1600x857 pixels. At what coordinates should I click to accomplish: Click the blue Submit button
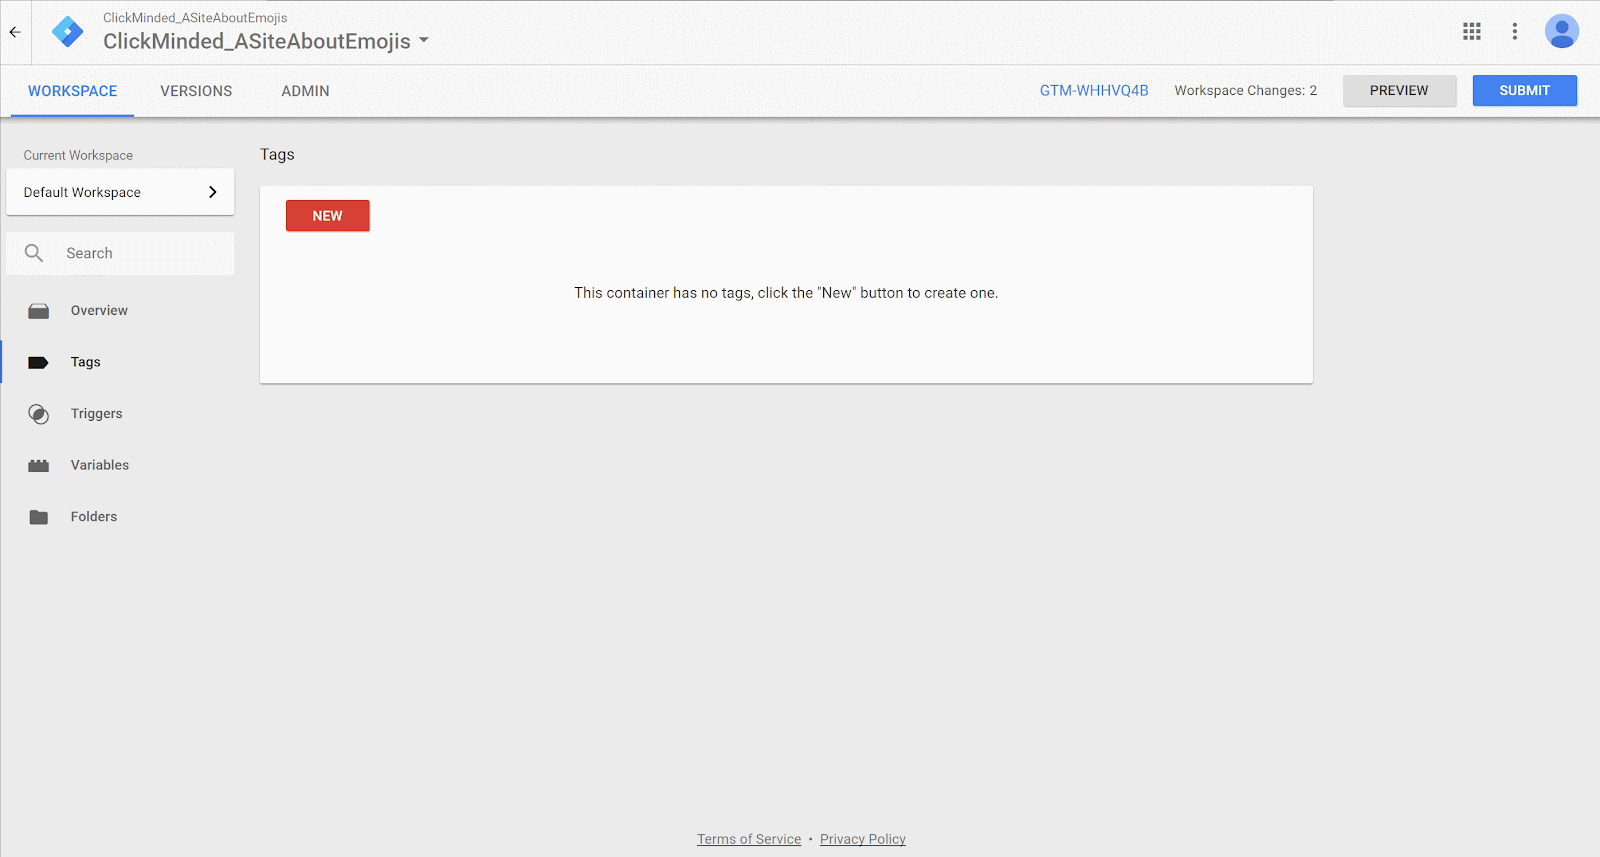coord(1524,91)
